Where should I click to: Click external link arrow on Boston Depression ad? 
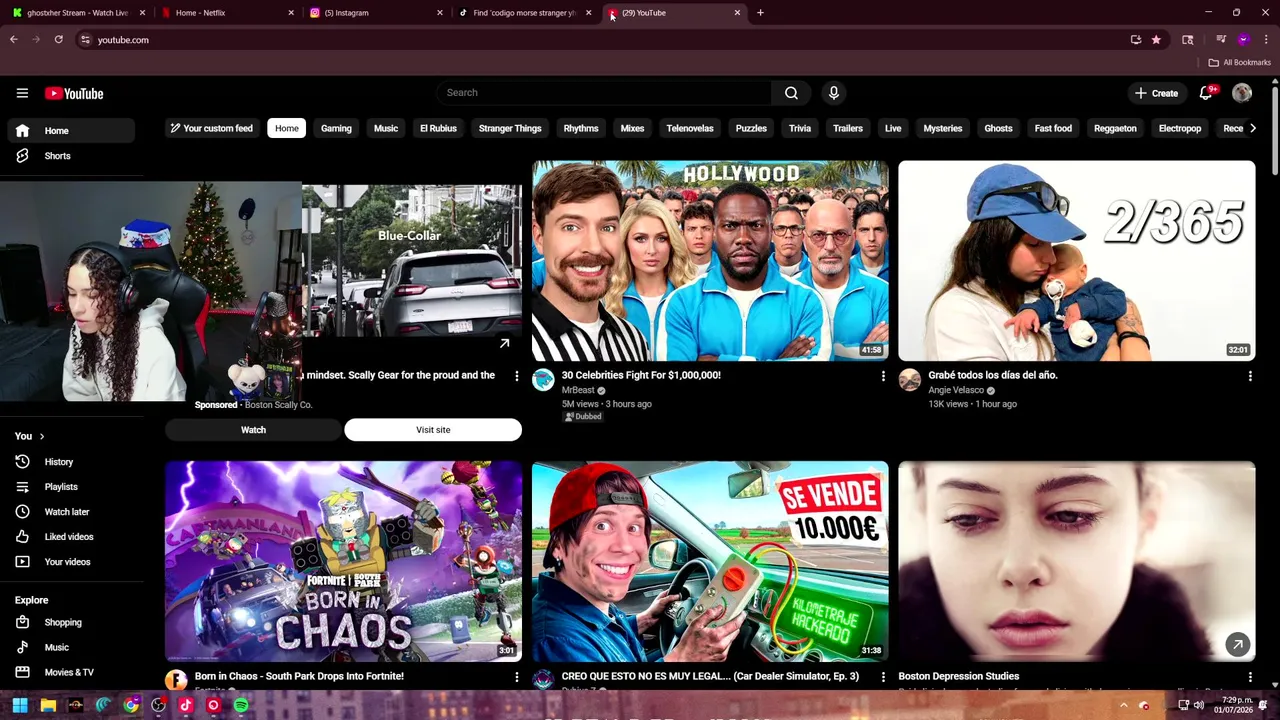coord(1237,644)
